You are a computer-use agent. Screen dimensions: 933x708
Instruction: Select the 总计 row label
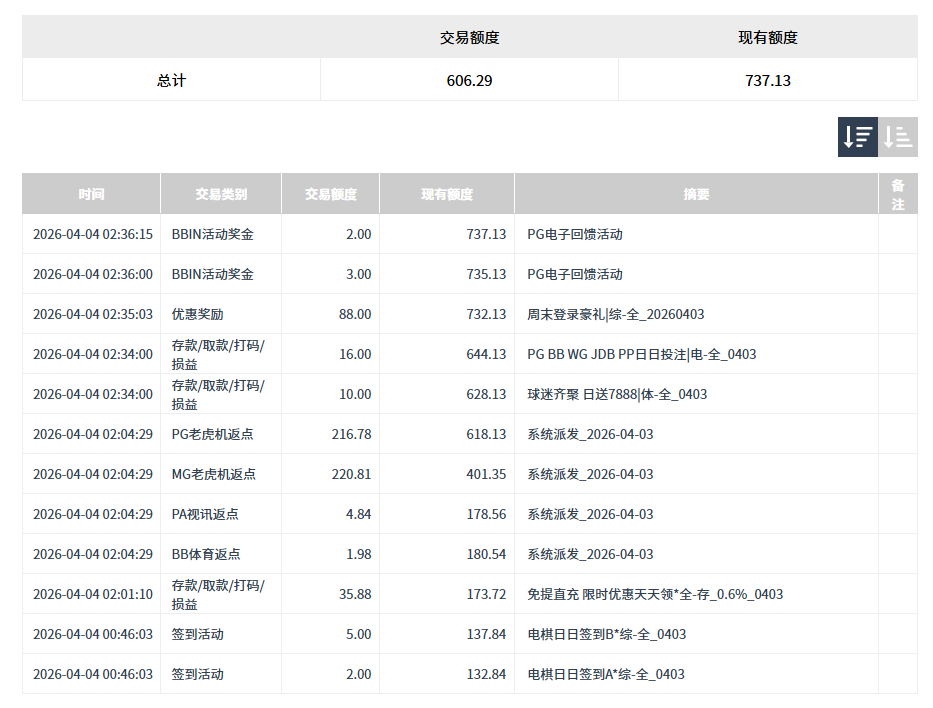point(170,80)
